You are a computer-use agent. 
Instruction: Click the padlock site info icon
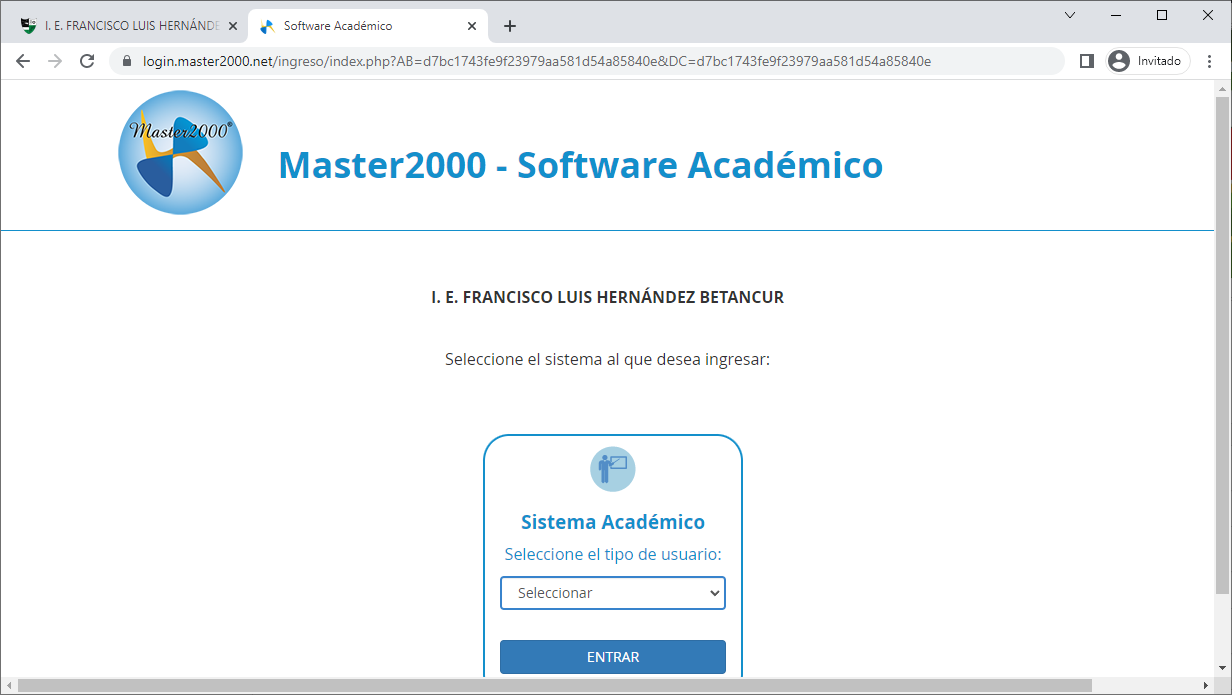pos(126,61)
